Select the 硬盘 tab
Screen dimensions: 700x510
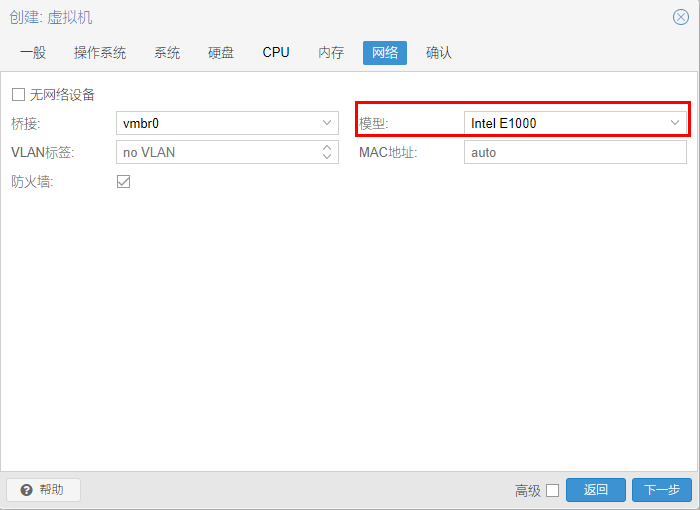(x=221, y=53)
